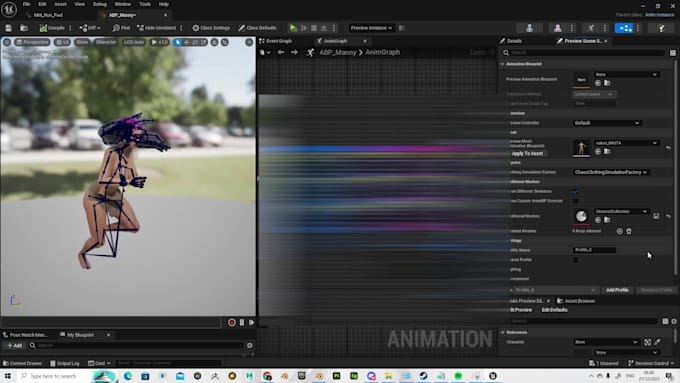This screenshot has height=383, width=680.
Task: Open the Lit view mode dropdown
Action: [62, 42]
